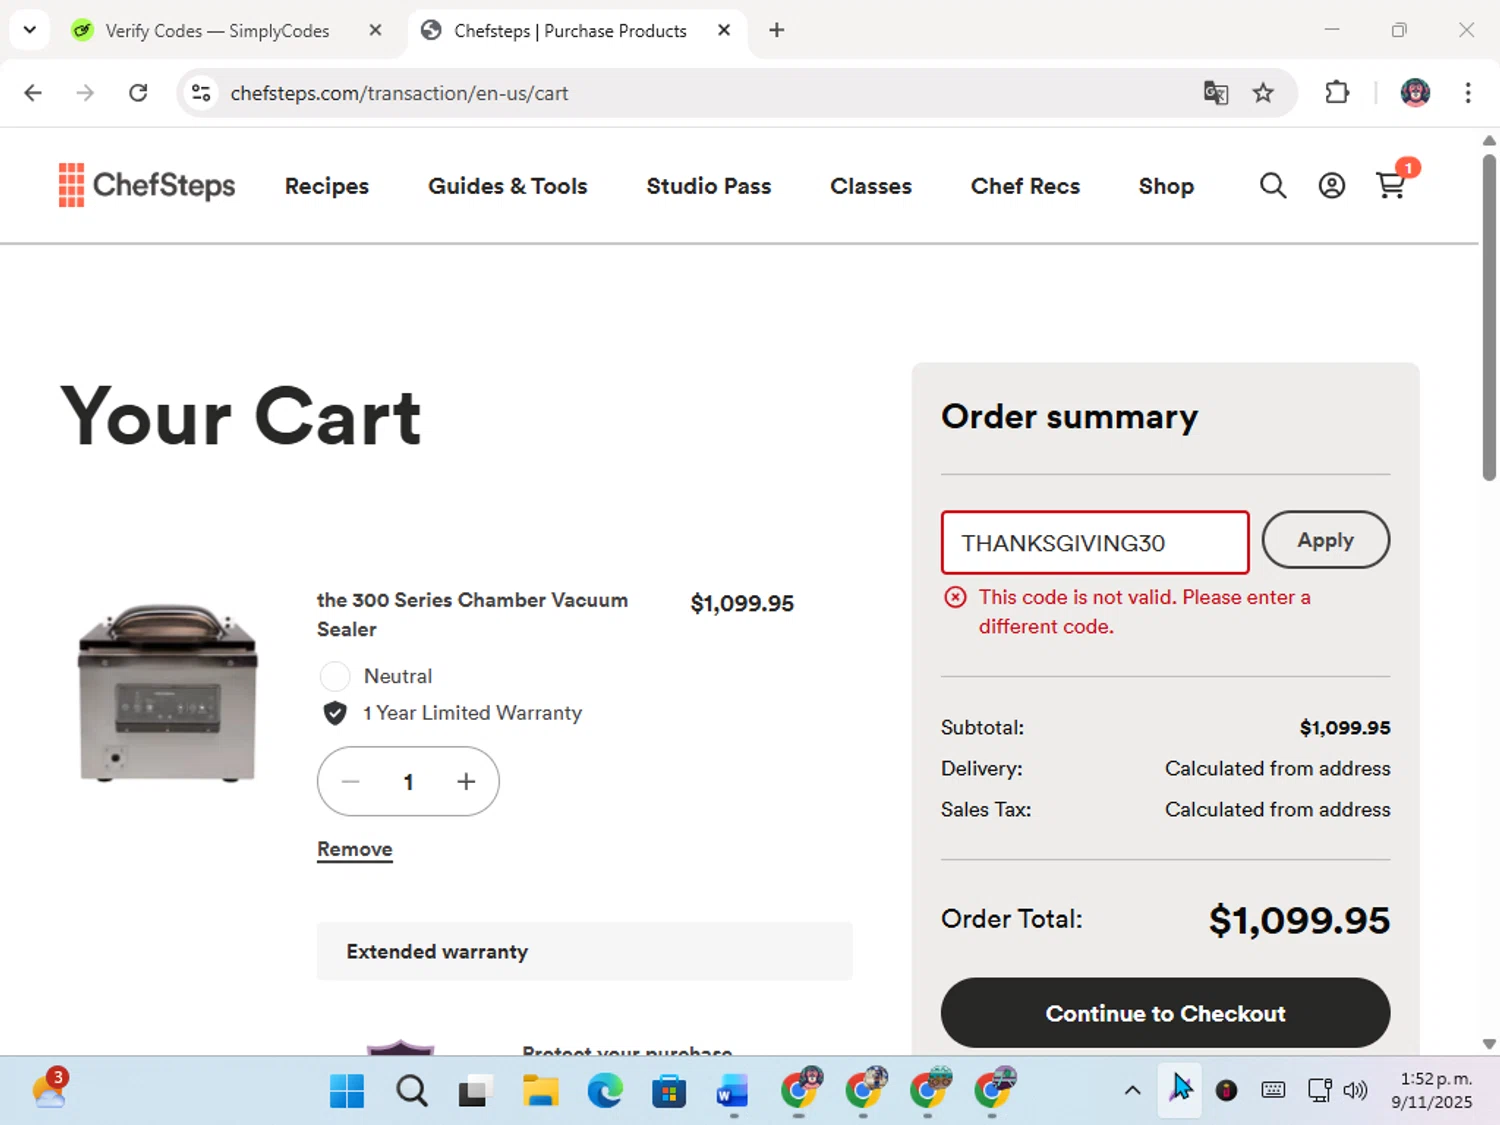This screenshot has height=1125, width=1500.
Task: Open Windows taskbar search
Action: click(x=411, y=1091)
